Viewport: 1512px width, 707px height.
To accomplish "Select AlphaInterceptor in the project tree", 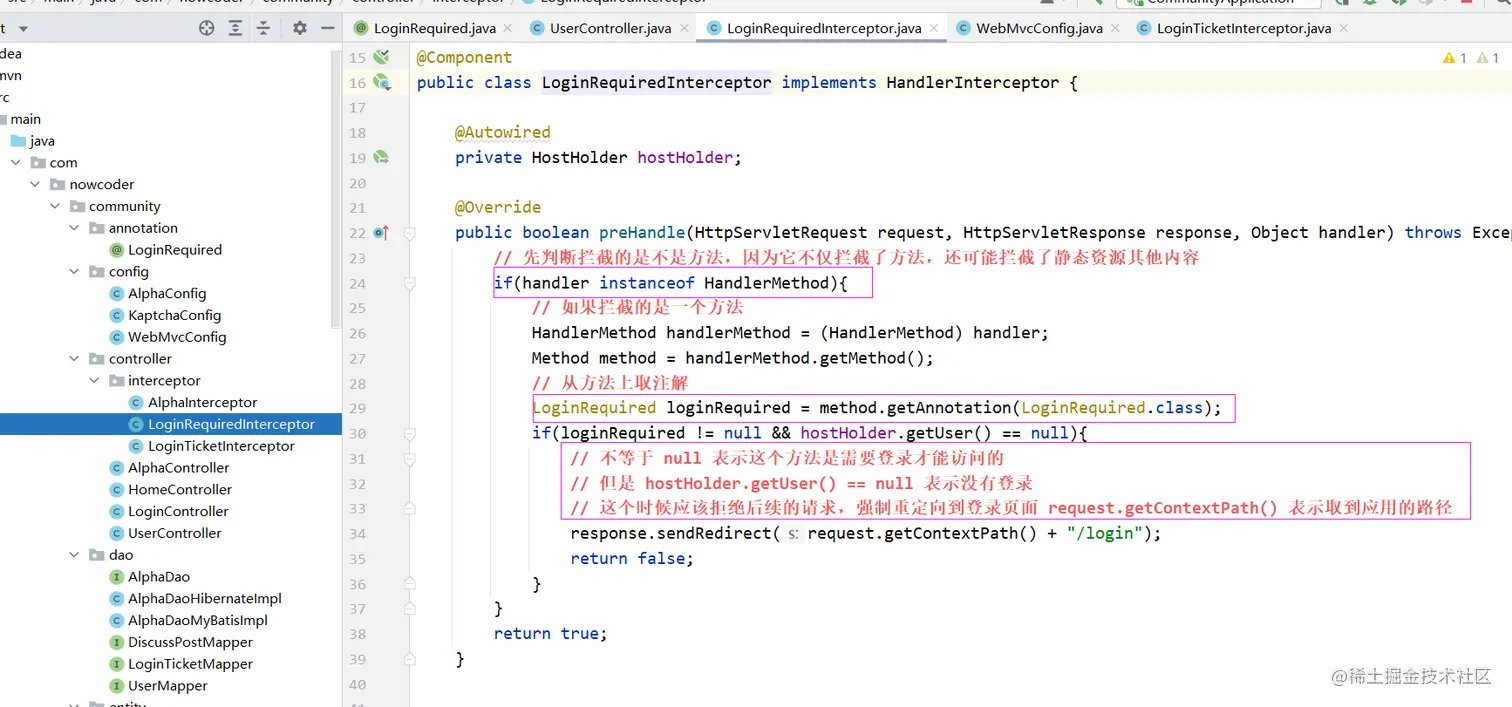I will [x=203, y=403].
